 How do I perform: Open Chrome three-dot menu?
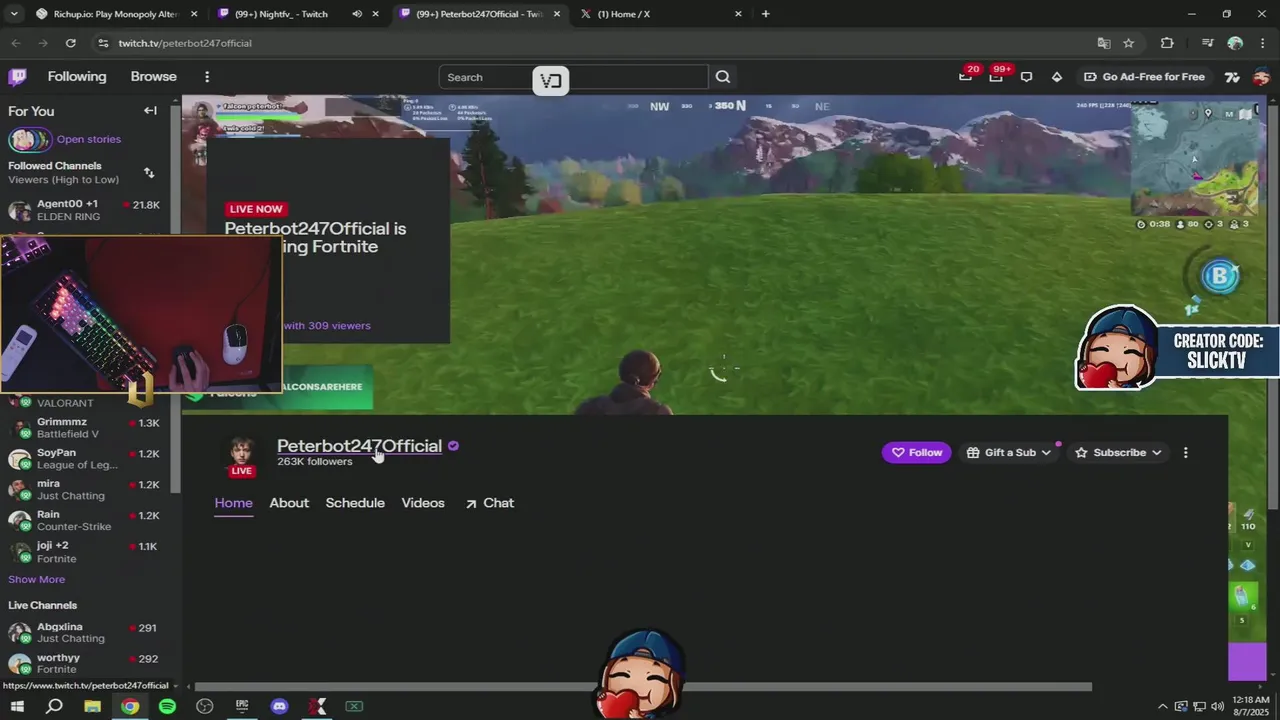coord(1262,43)
